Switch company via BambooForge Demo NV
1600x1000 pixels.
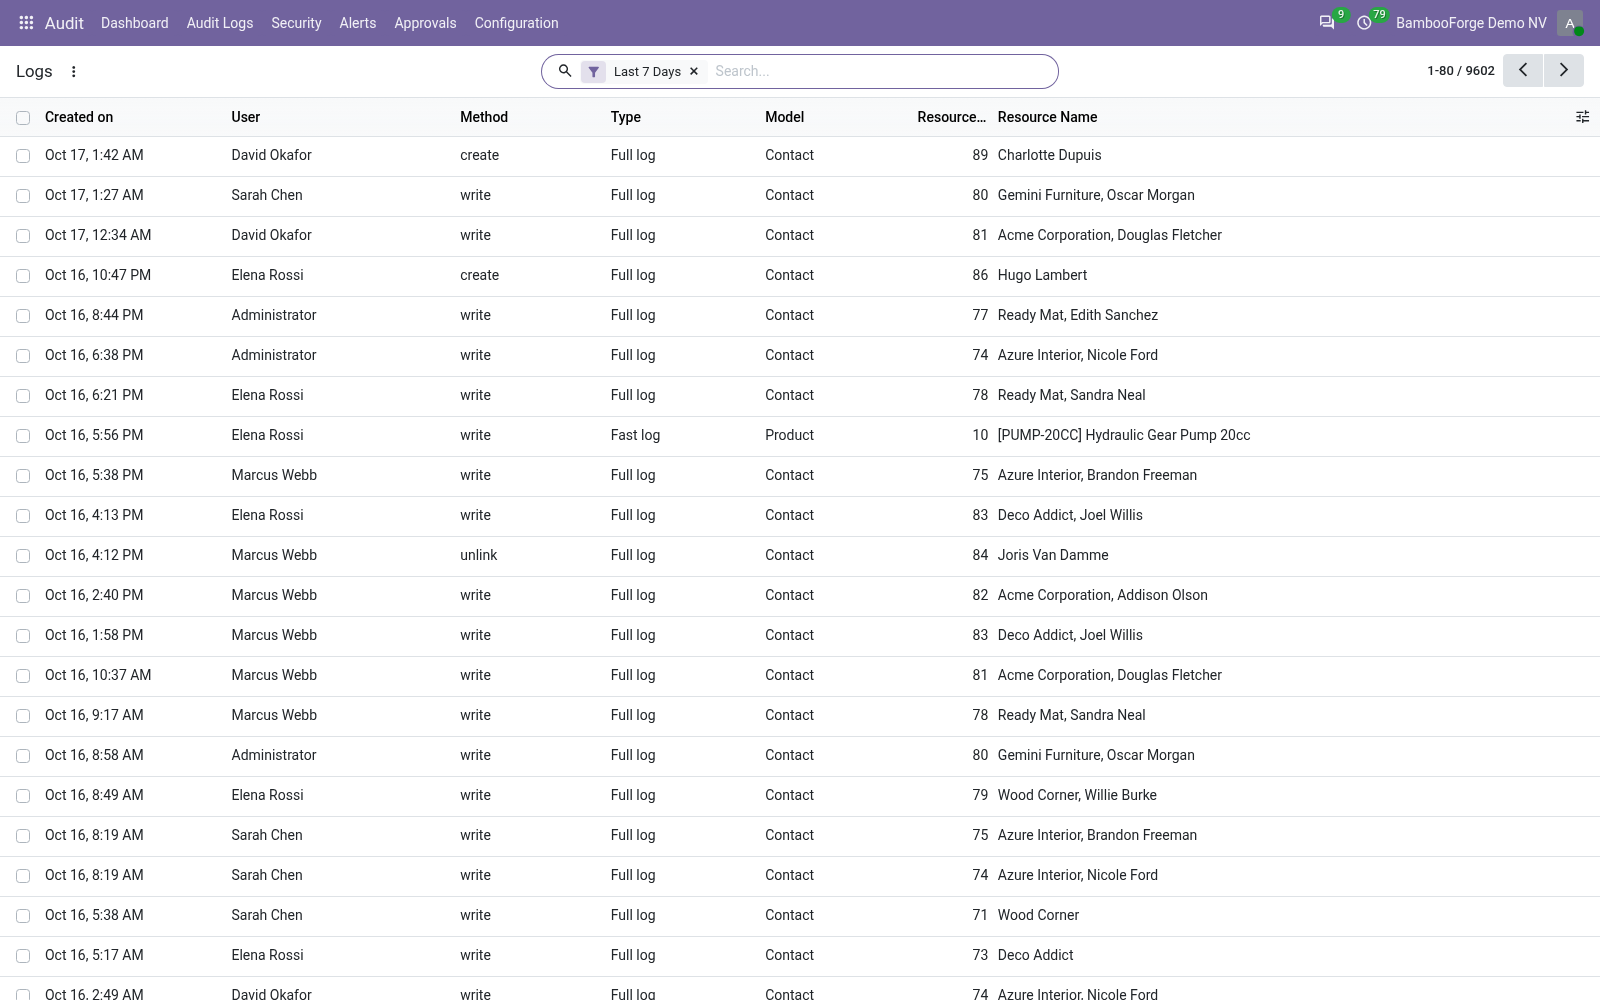tap(1471, 23)
